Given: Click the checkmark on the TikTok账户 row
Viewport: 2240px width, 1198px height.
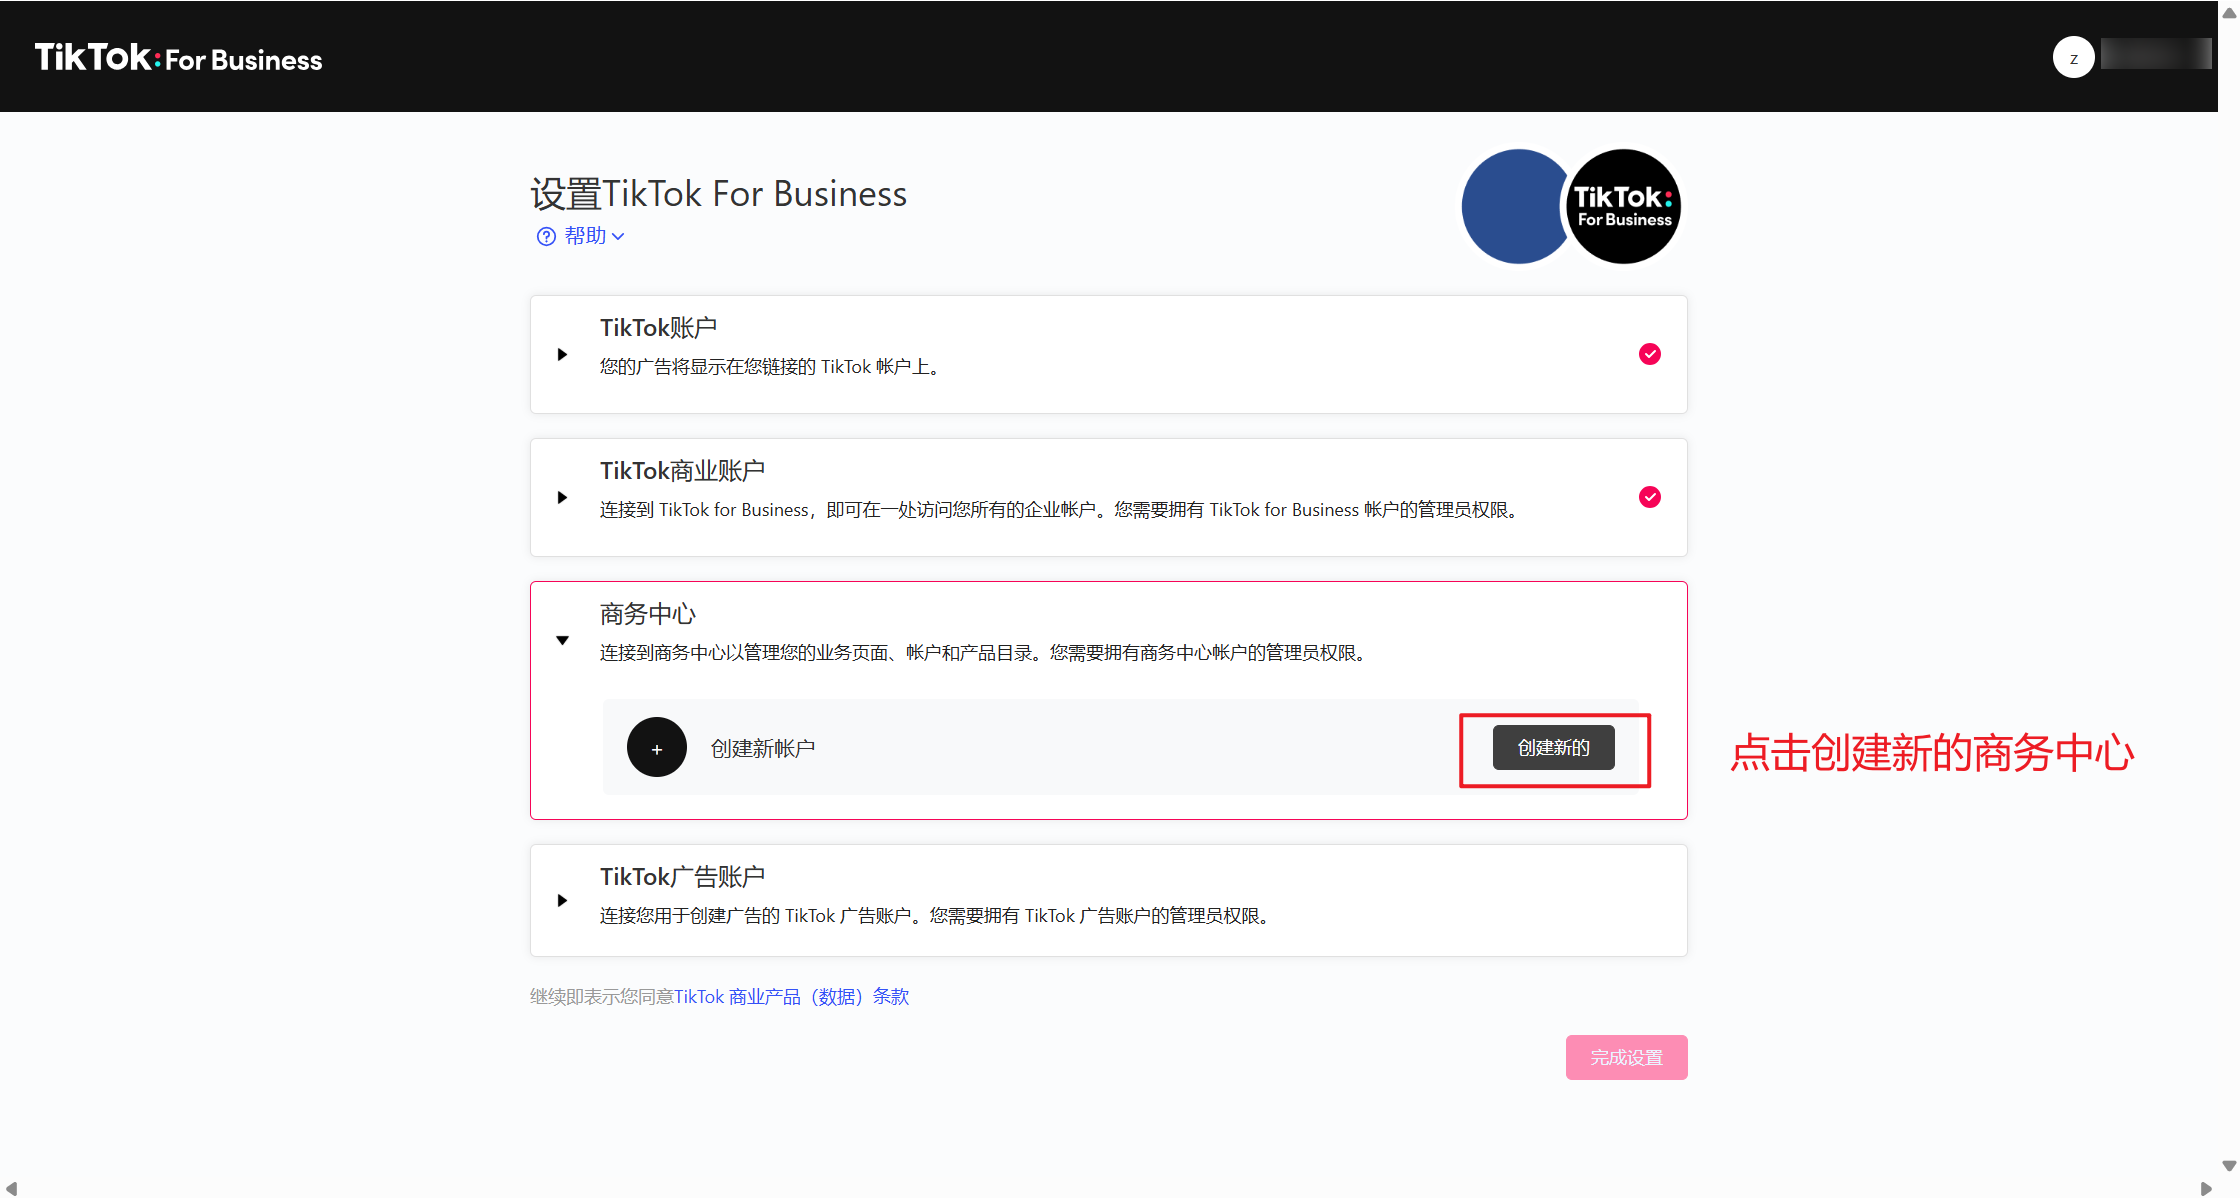Looking at the screenshot, I should [x=1650, y=354].
